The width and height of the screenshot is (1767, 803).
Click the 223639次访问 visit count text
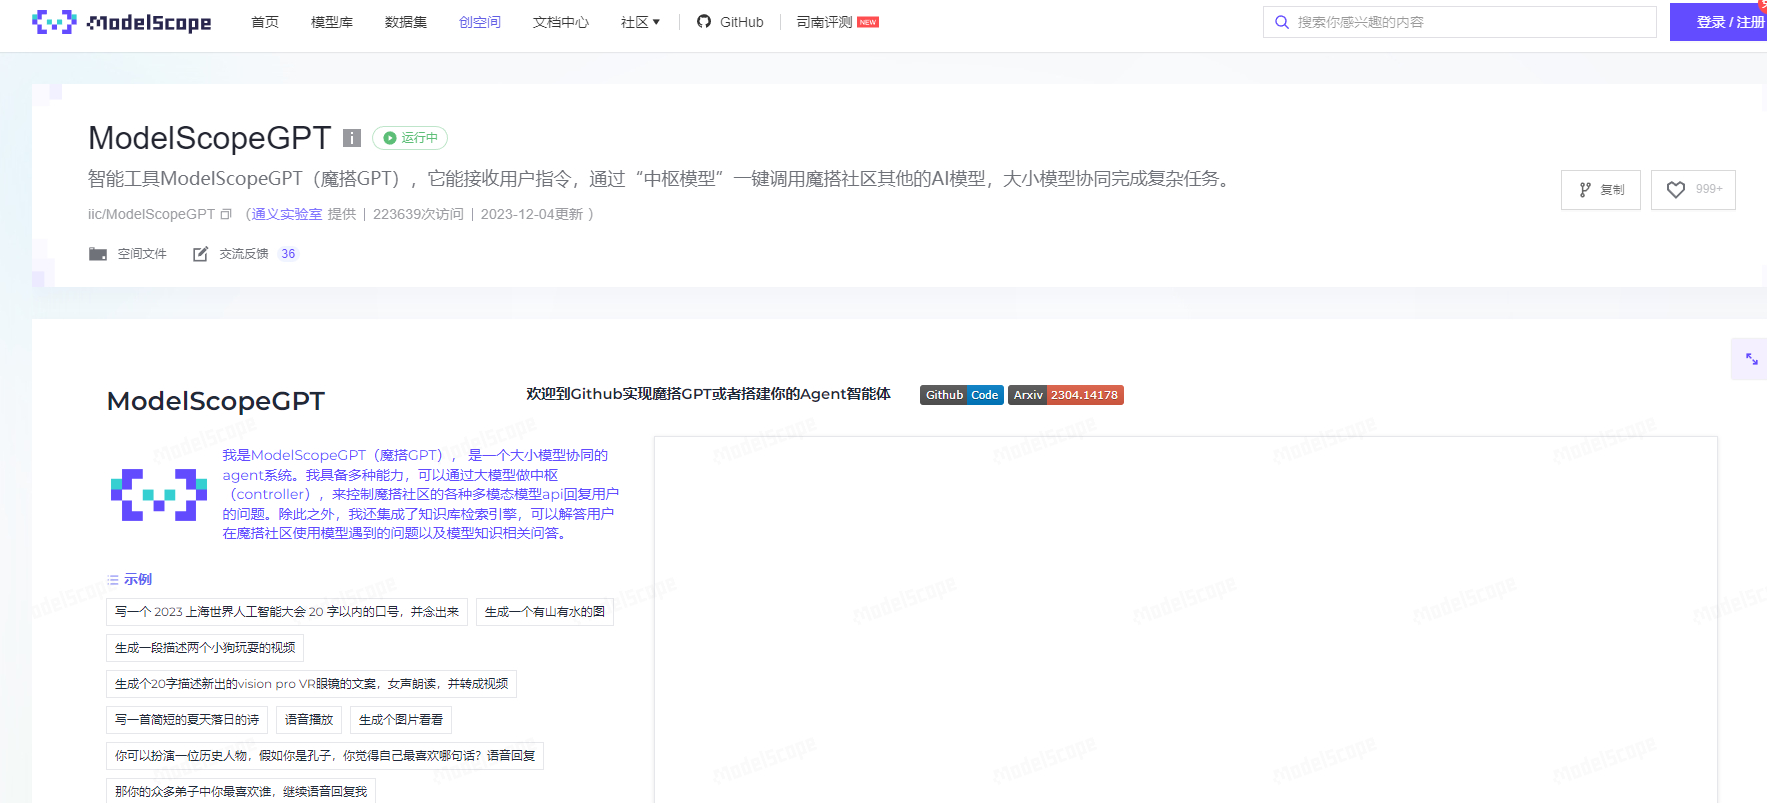point(418,214)
